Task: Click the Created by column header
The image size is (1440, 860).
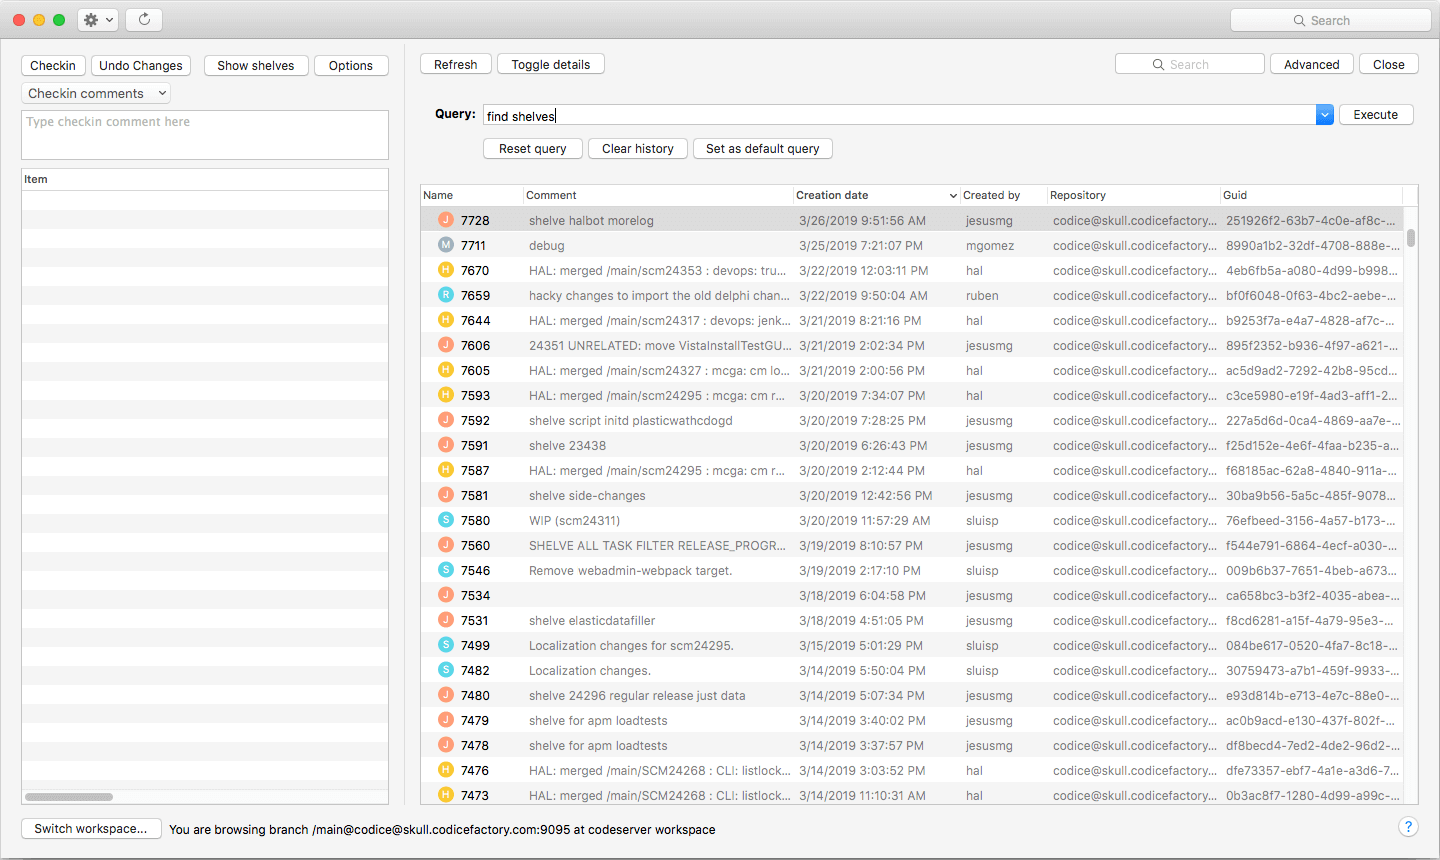Action: pyautogui.click(x=1003, y=195)
